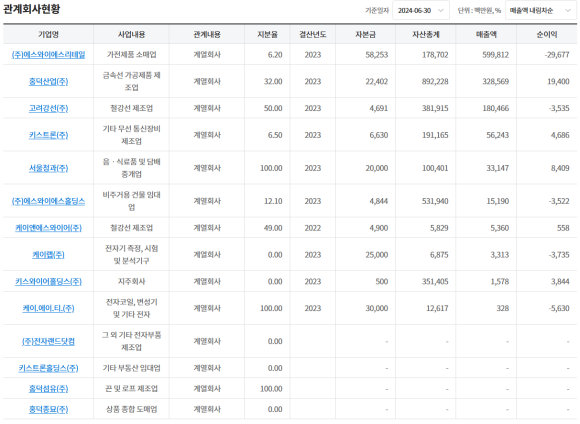Open the 케이앤에스와이어(주) company link
580x424 pixels.
click(48, 228)
